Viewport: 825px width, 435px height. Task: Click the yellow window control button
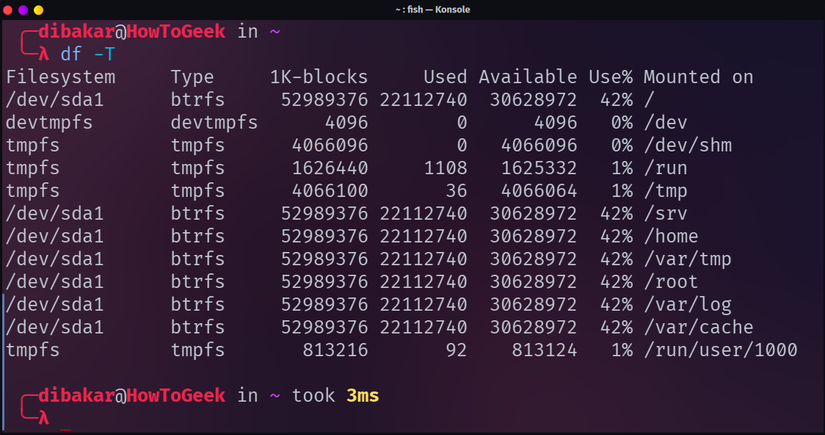click(x=38, y=10)
